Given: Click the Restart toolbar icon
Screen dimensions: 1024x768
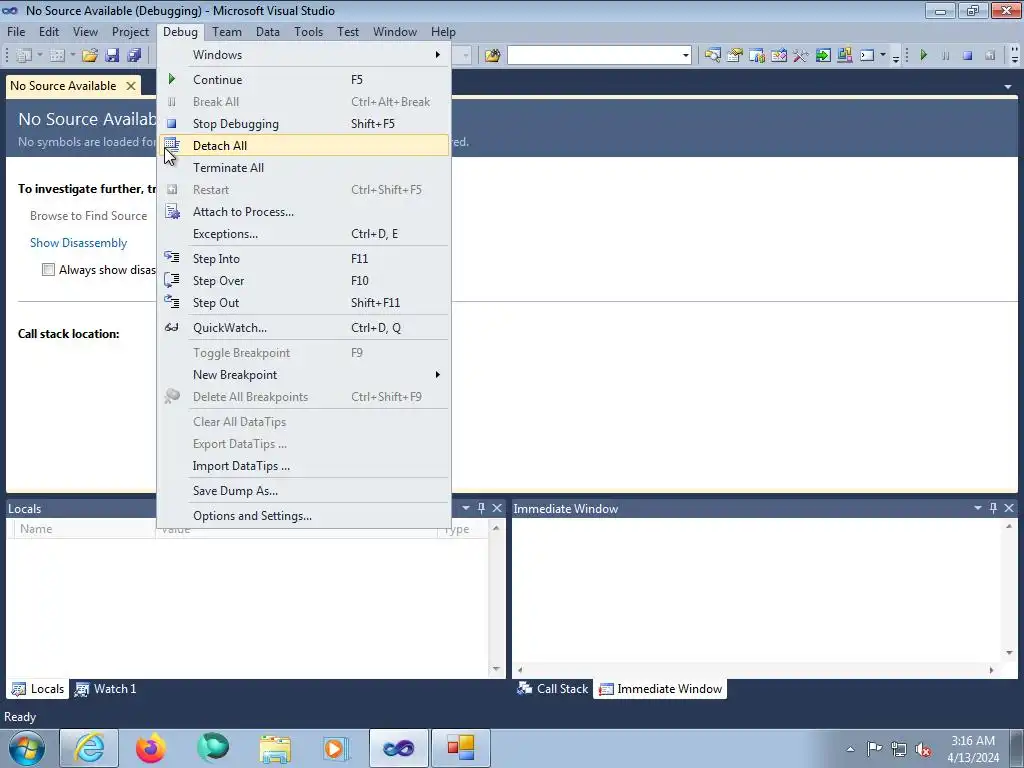Looking at the screenshot, I should 990,56.
